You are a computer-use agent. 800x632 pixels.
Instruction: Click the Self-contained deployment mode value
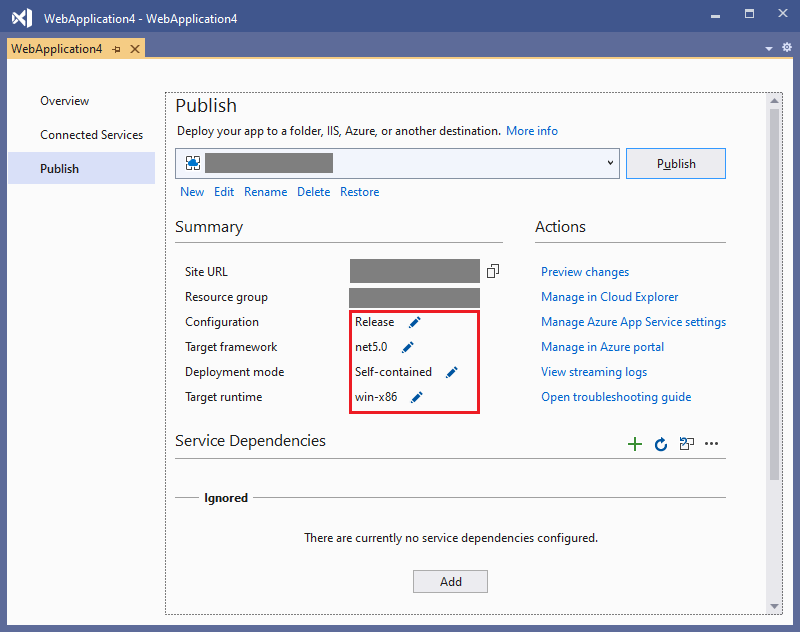393,372
